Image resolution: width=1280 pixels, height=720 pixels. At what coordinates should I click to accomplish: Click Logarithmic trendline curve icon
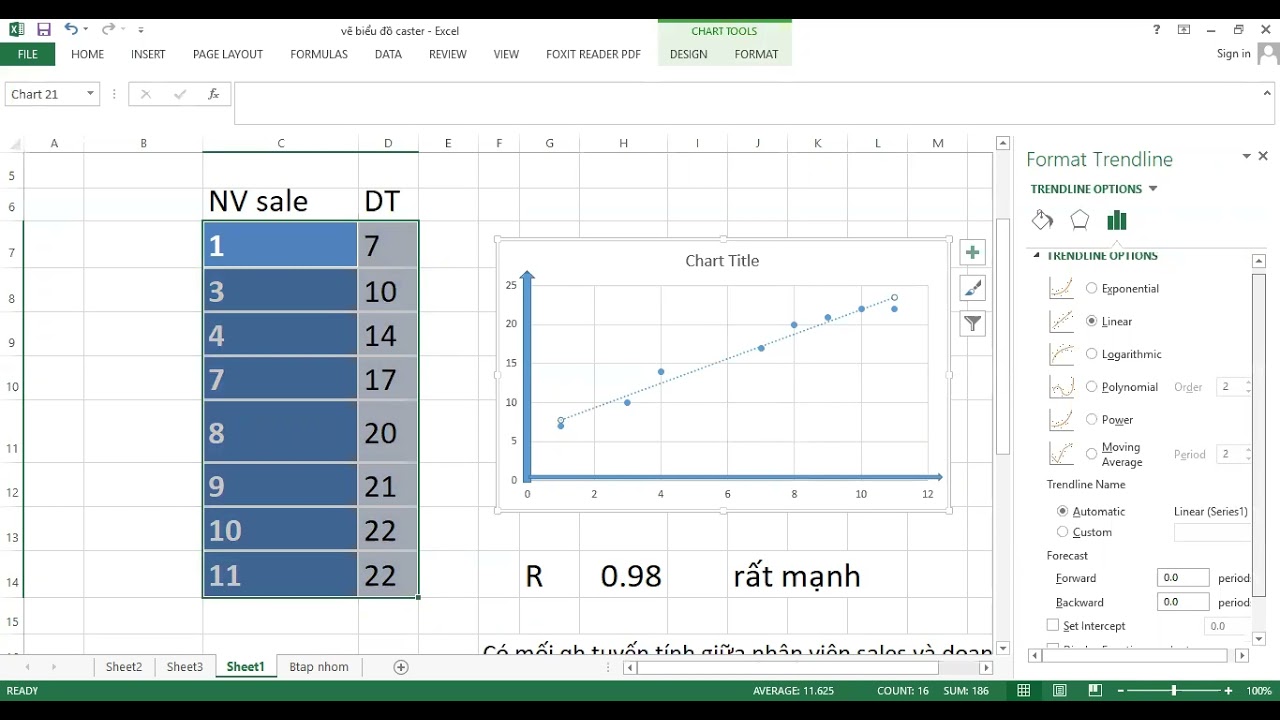[1061, 354]
